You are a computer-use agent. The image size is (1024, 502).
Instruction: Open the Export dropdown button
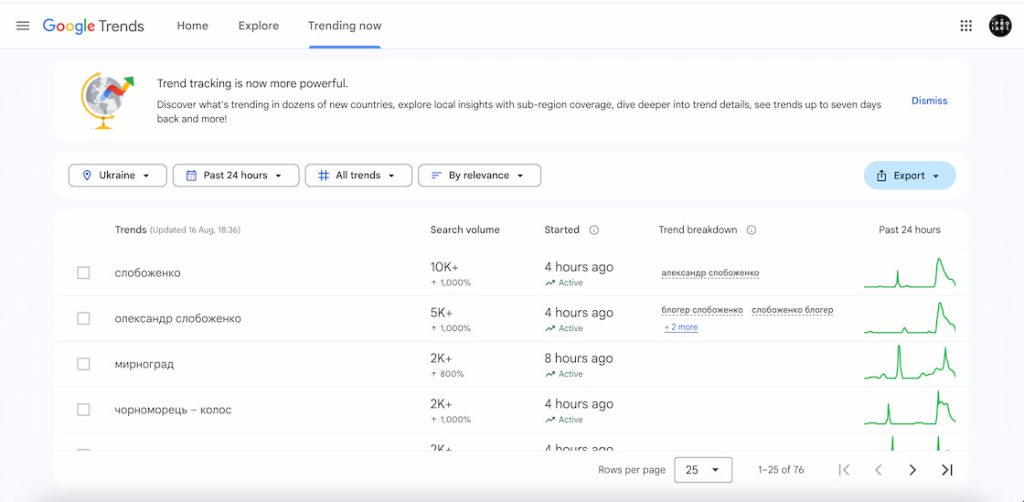coord(910,176)
